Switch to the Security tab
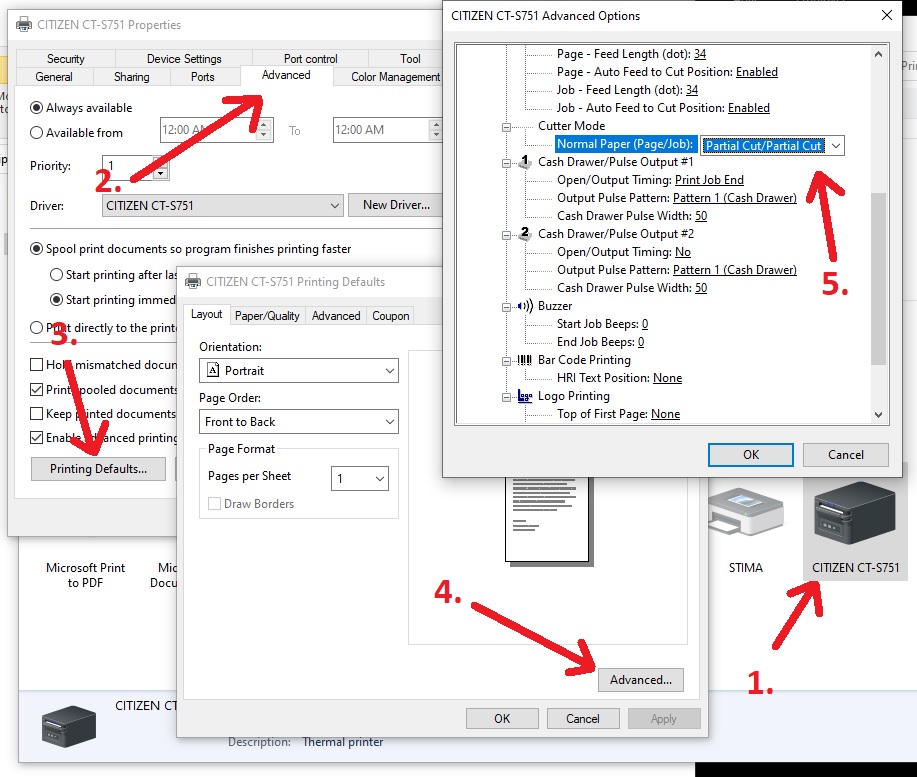Image resolution: width=917 pixels, height=777 pixels. pyautogui.click(x=66, y=58)
